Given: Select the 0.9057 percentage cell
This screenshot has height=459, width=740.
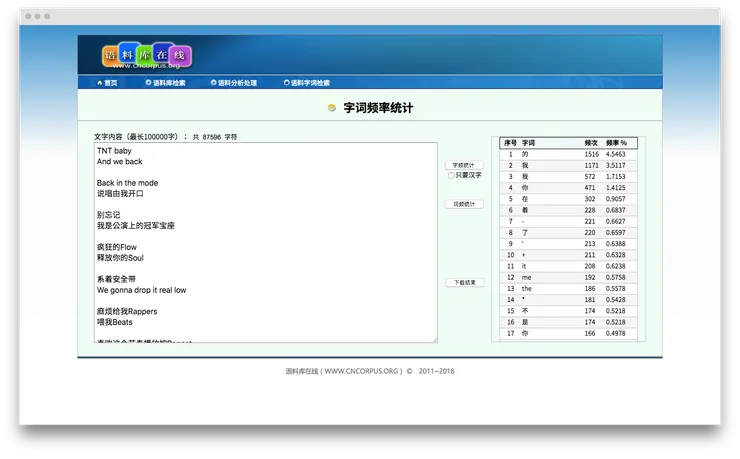Looking at the screenshot, I should pos(615,199).
